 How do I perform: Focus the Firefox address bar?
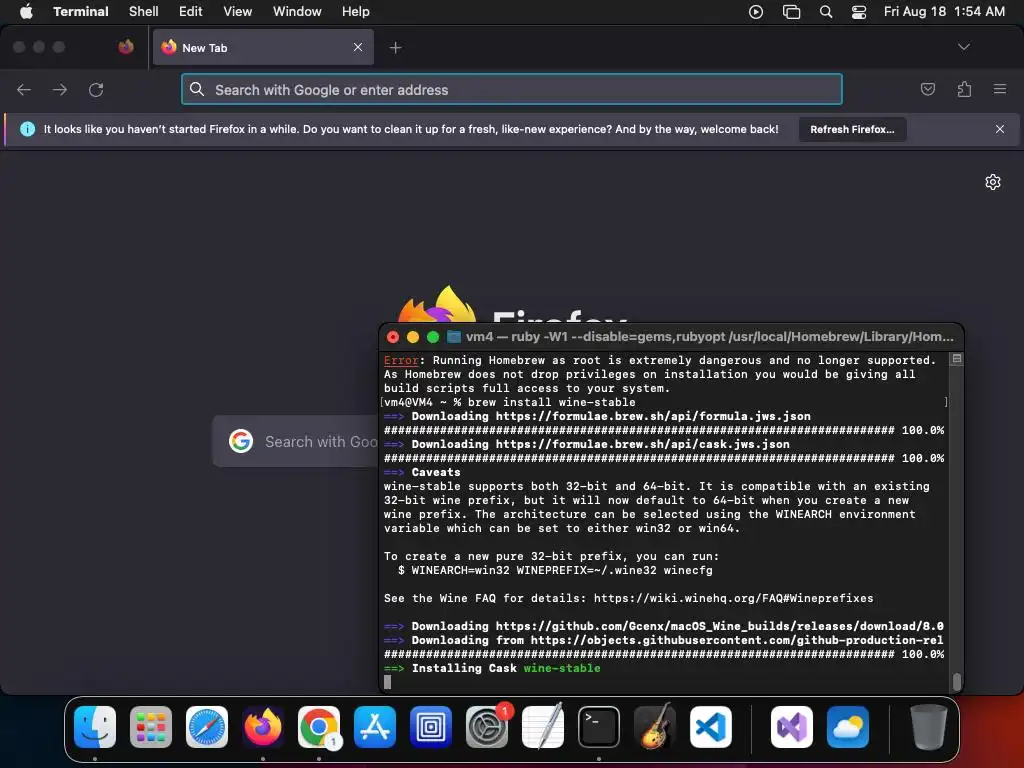pos(512,89)
